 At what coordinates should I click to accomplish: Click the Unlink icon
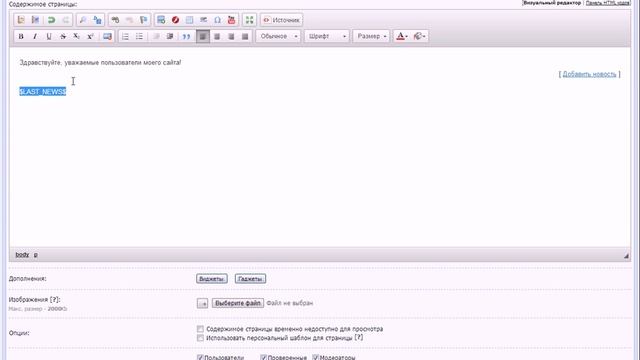[129, 20]
